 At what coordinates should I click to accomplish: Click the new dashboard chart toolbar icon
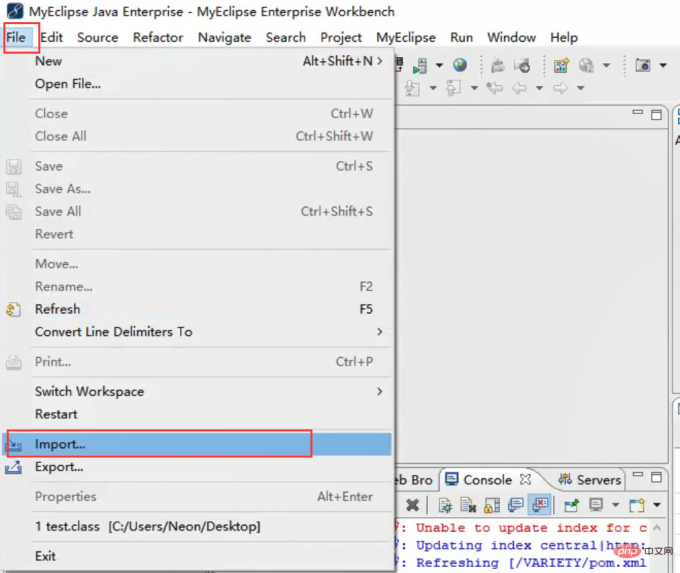coord(561,65)
